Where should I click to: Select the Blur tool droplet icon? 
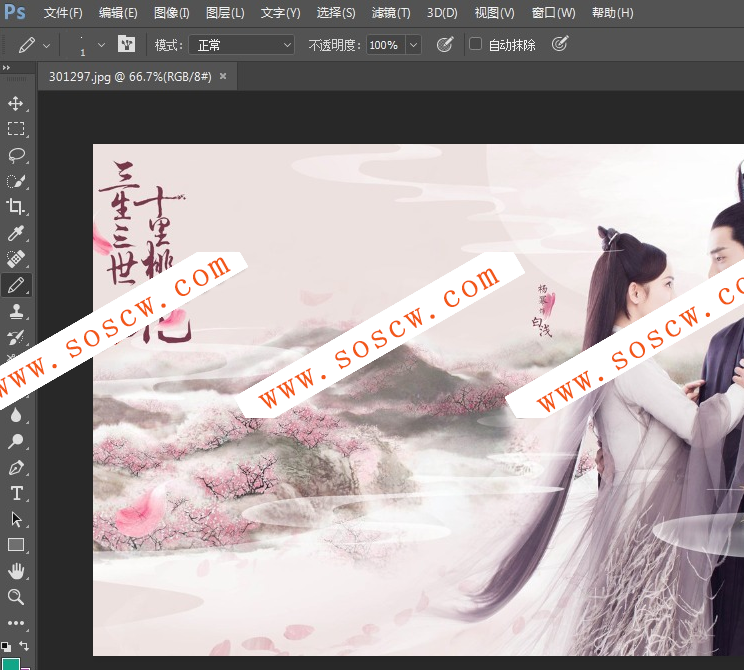click(x=16, y=415)
